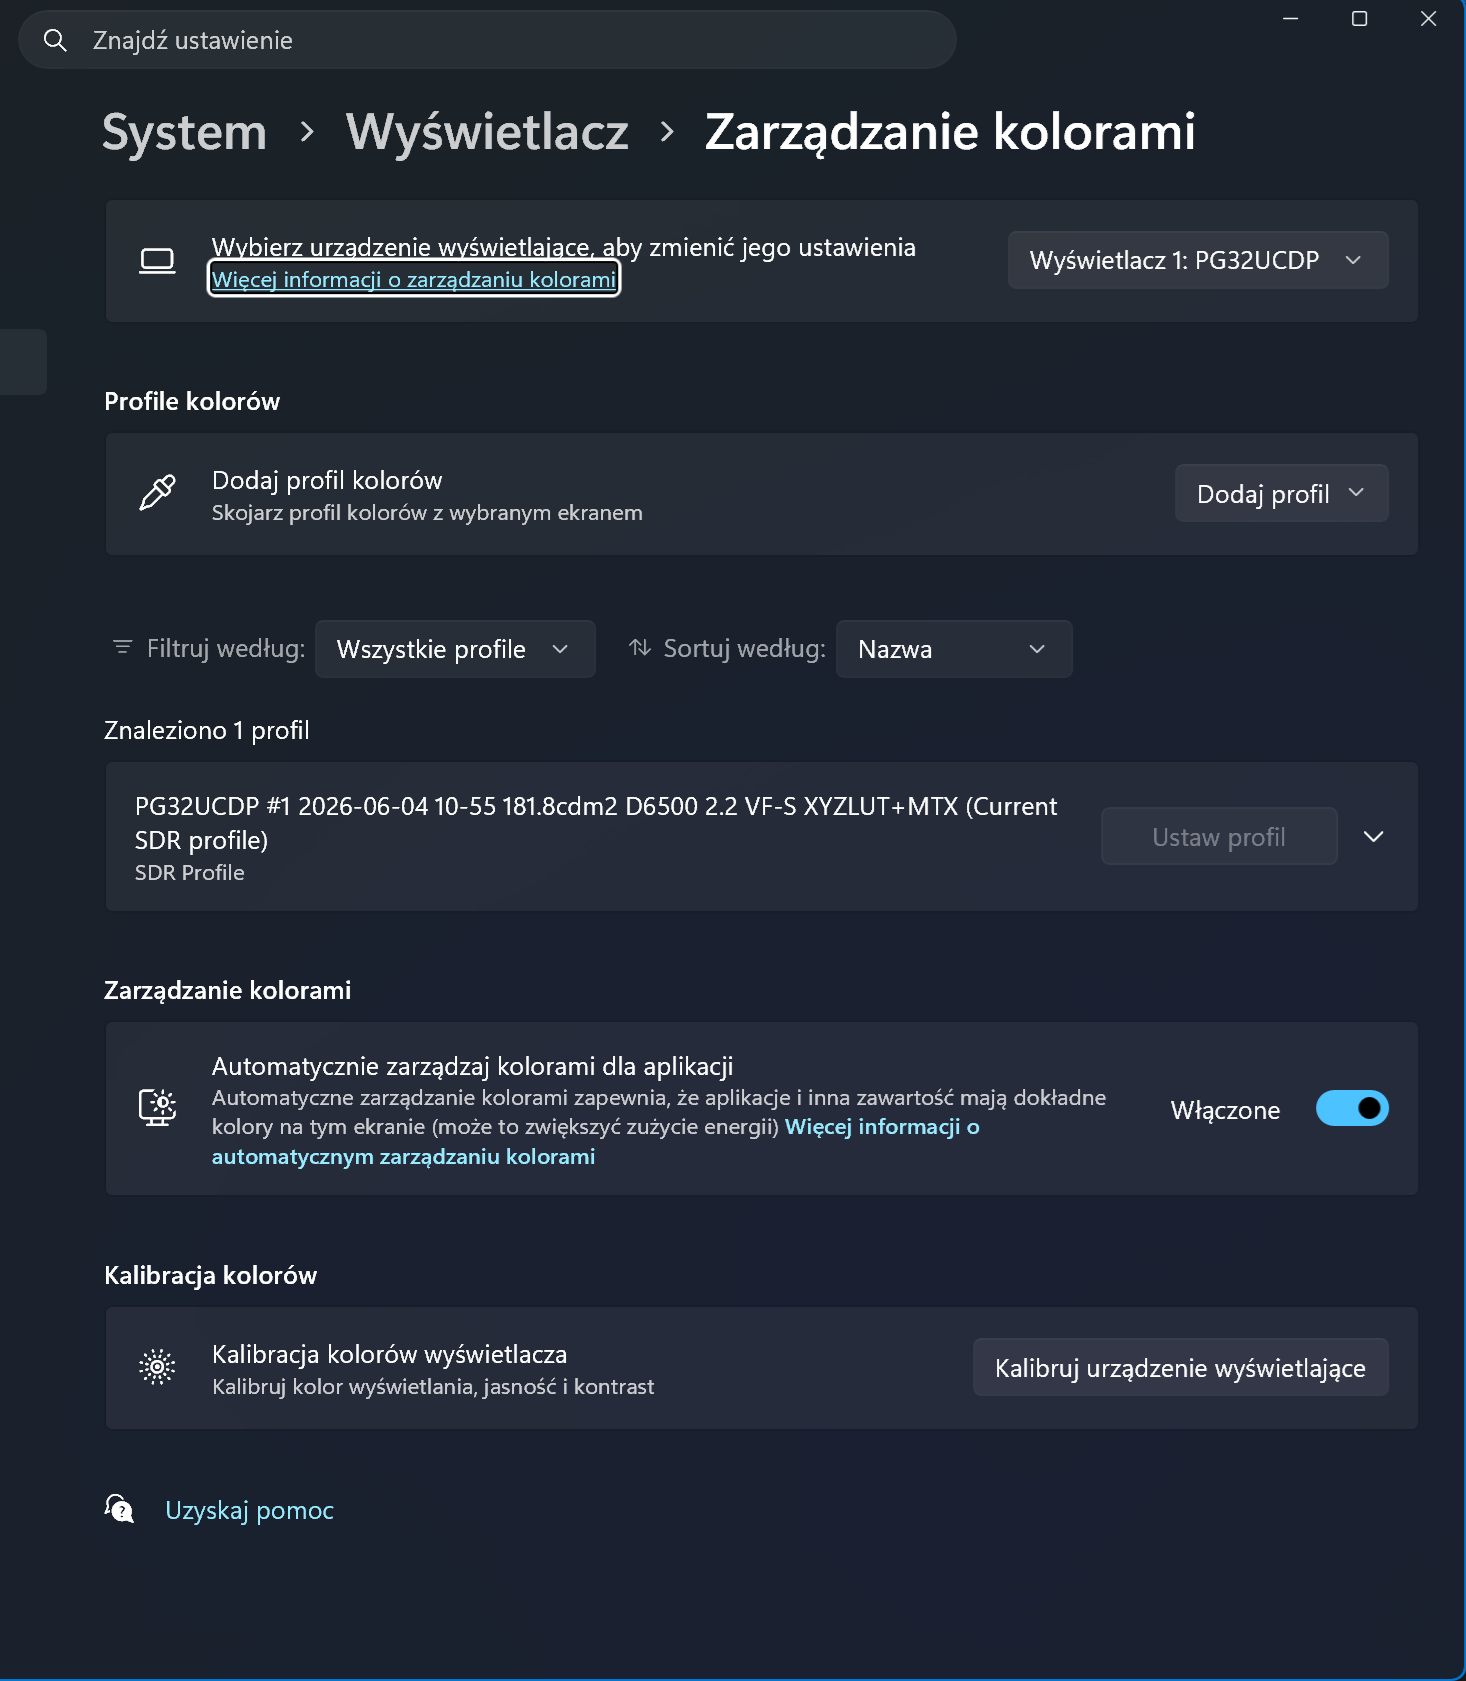The width and height of the screenshot is (1466, 1681).
Task: Open the Dodaj profil dropdown
Action: [1281, 493]
